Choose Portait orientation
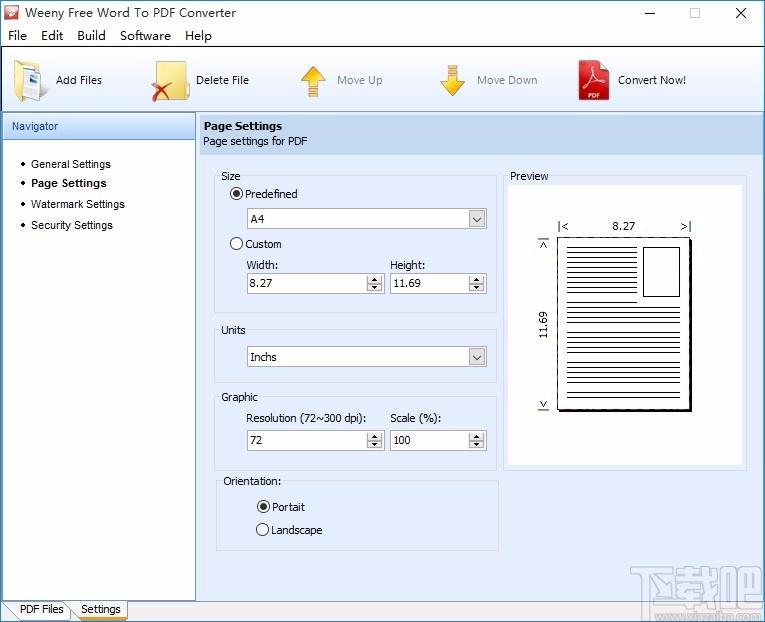The height and width of the screenshot is (622, 765). click(263, 506)
